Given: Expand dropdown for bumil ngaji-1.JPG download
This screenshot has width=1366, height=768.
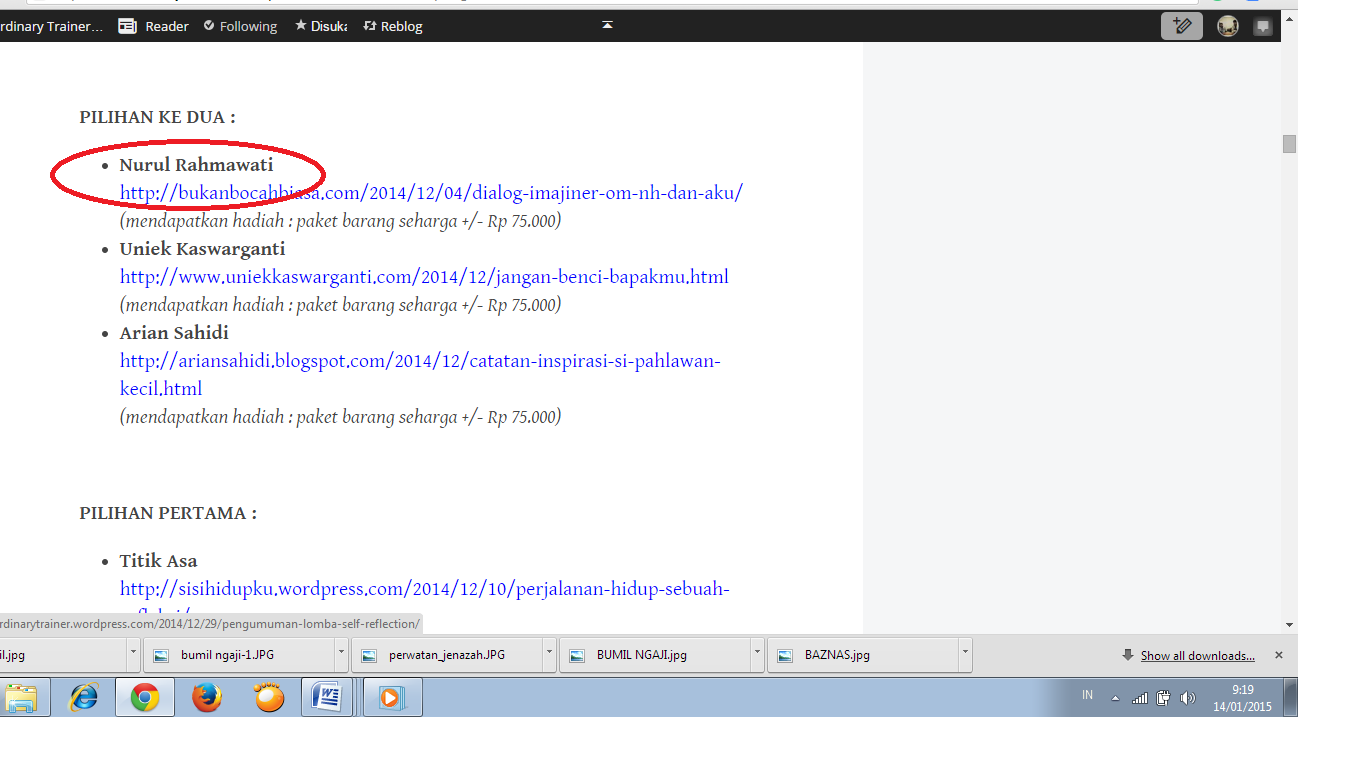Looking at the screenshot, I should pos(341,655).
